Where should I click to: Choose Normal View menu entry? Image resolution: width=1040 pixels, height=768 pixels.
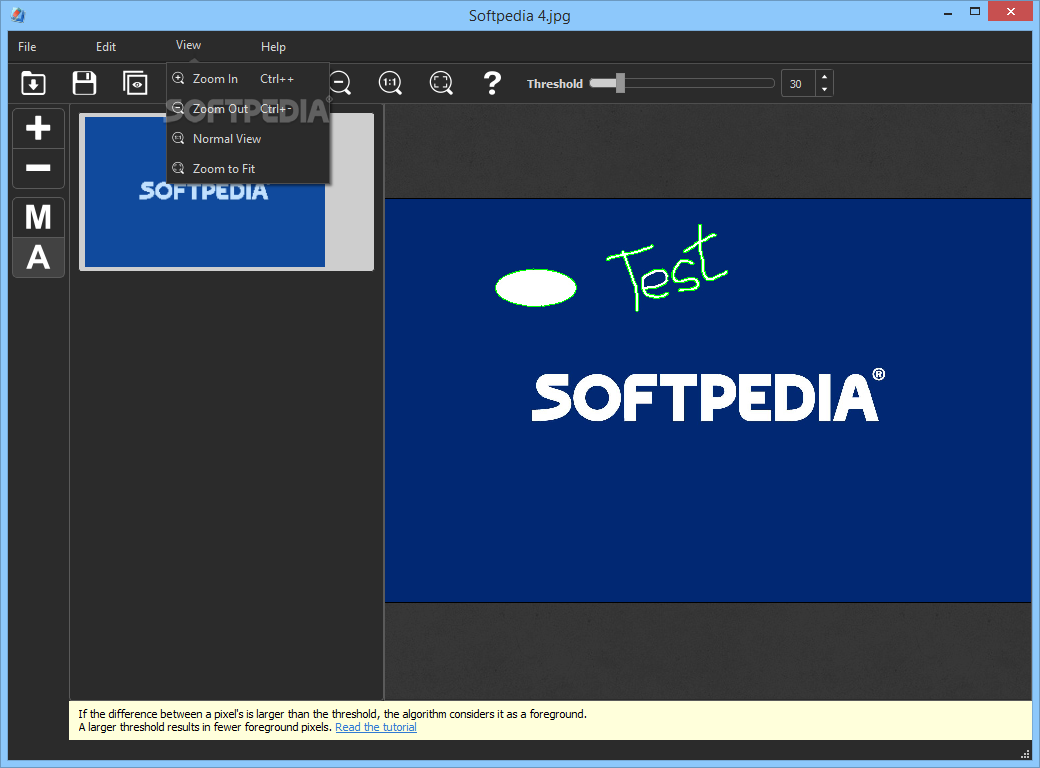click(248, 139)
